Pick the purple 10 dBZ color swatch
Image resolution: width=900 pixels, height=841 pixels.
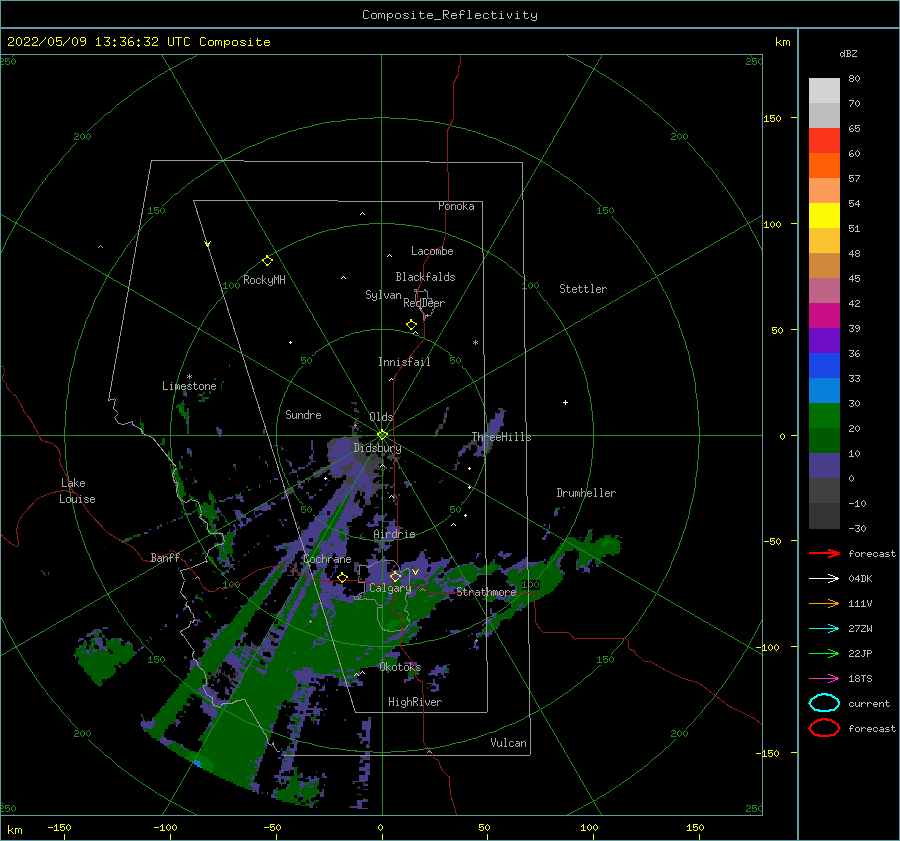click(x=824, y=466)
